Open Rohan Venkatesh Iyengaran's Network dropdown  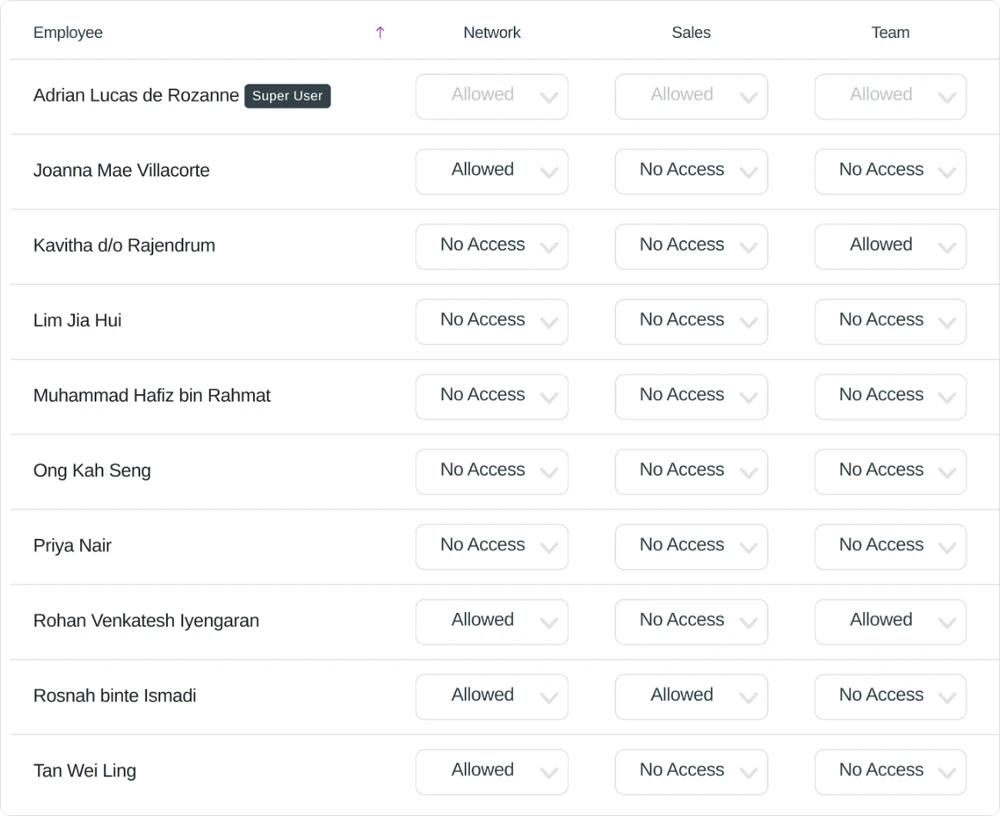click(492, 622)
